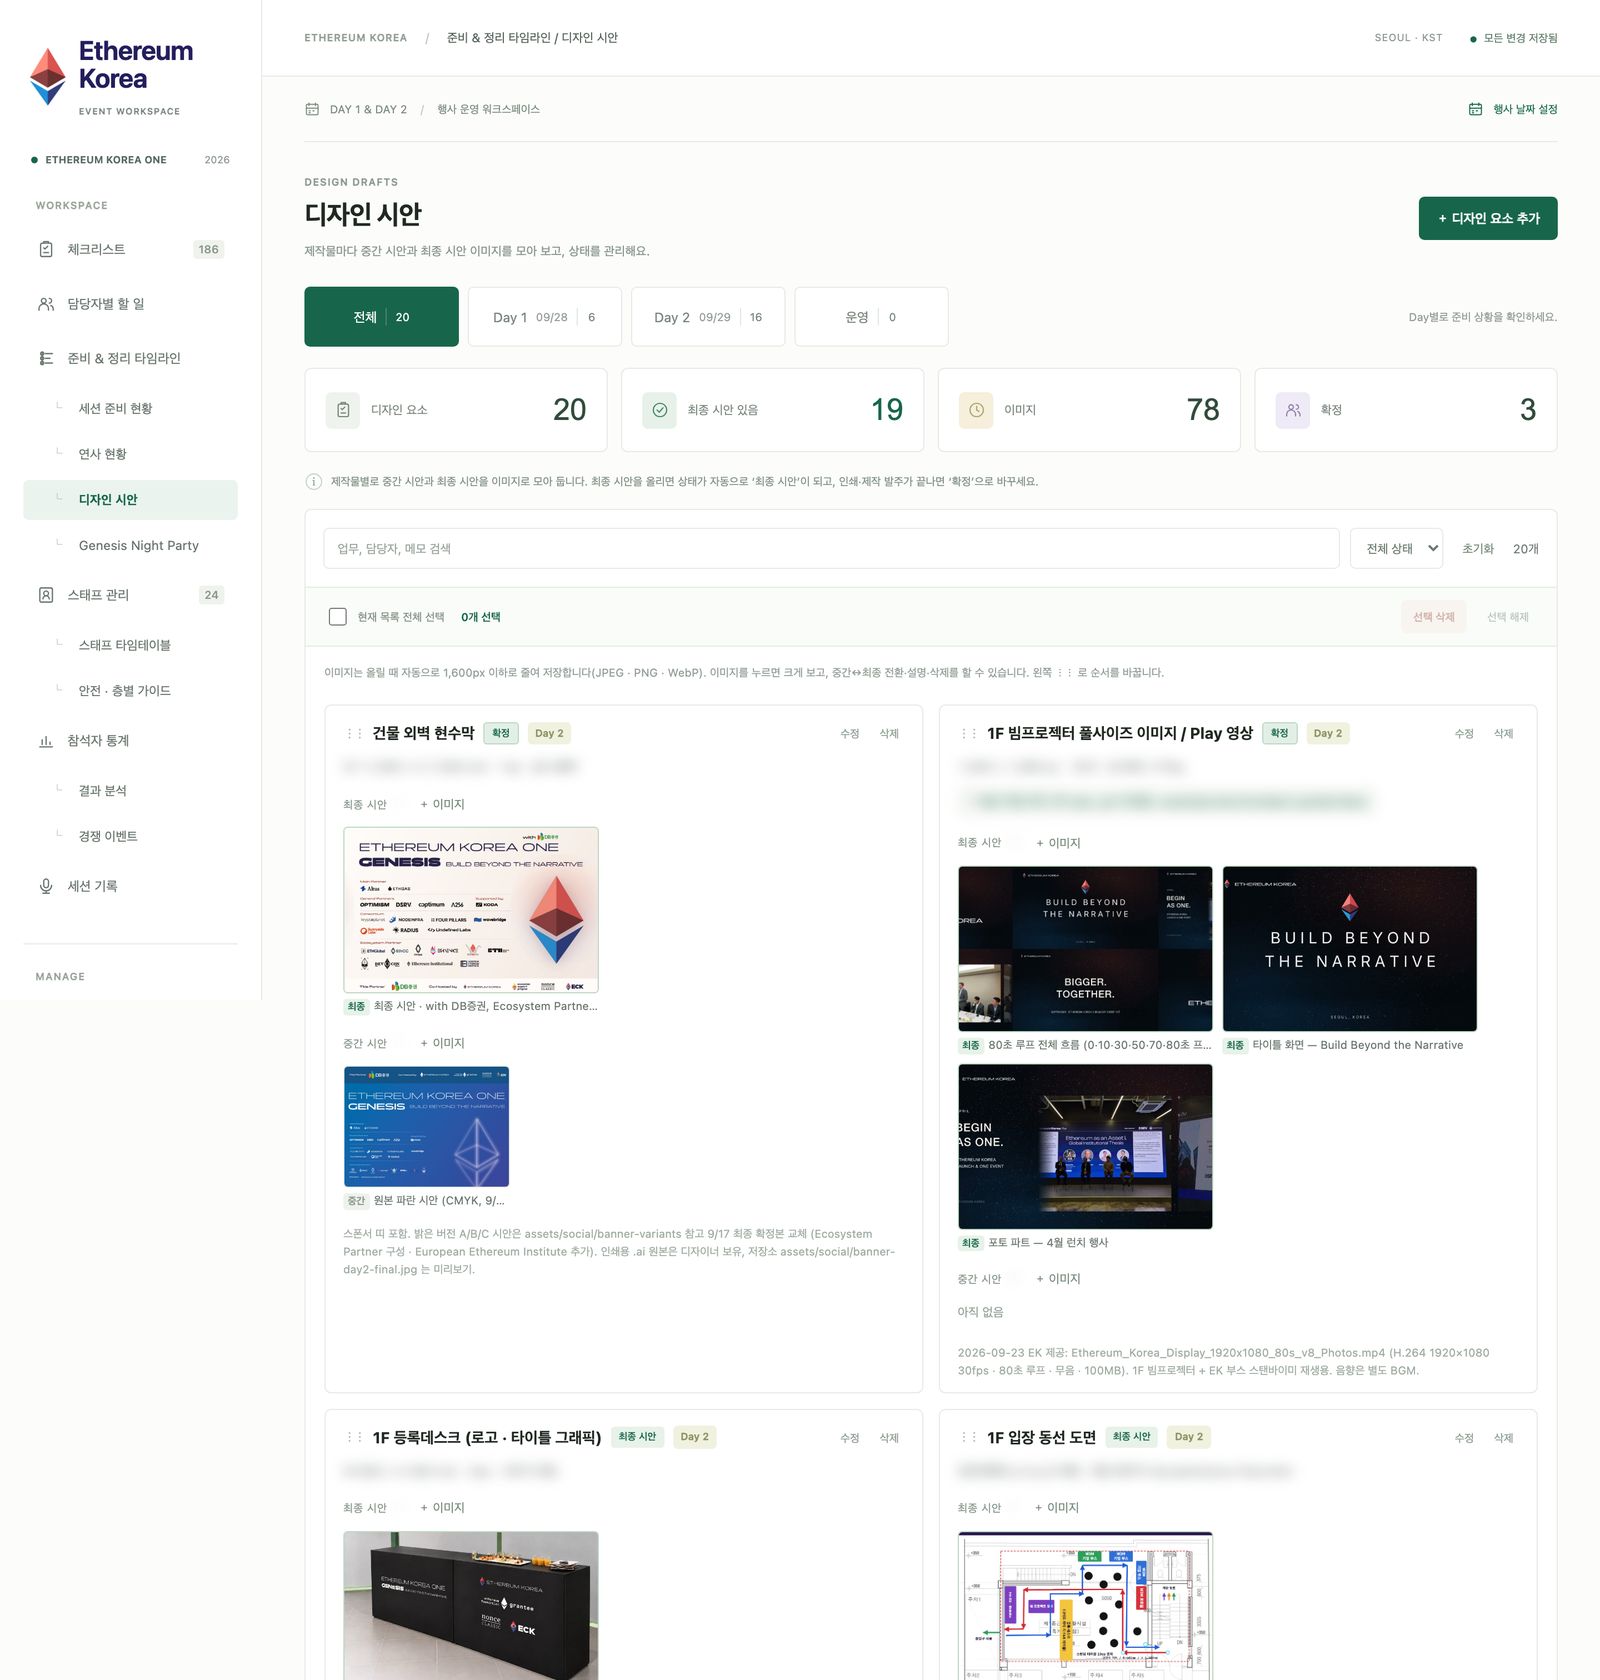Image resolution: width=1600 pixels, height=1680 pixels.
Task: Open the 80초 루프 전체 흐름 collage thumbnail
Action: (x=1085, y=949)
